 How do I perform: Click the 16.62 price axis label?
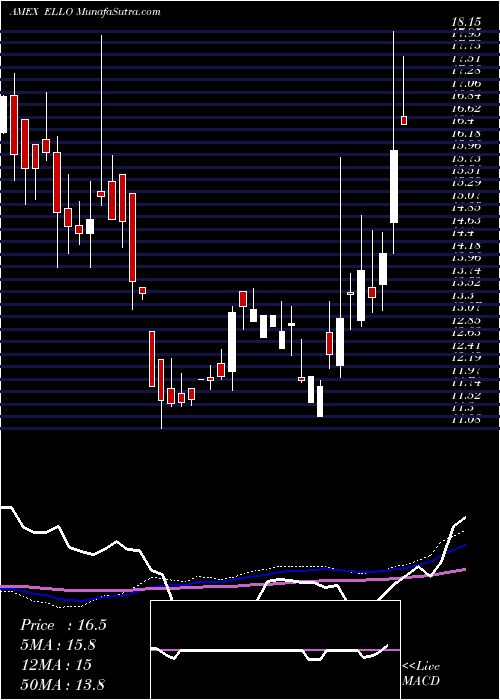point(466,108)
